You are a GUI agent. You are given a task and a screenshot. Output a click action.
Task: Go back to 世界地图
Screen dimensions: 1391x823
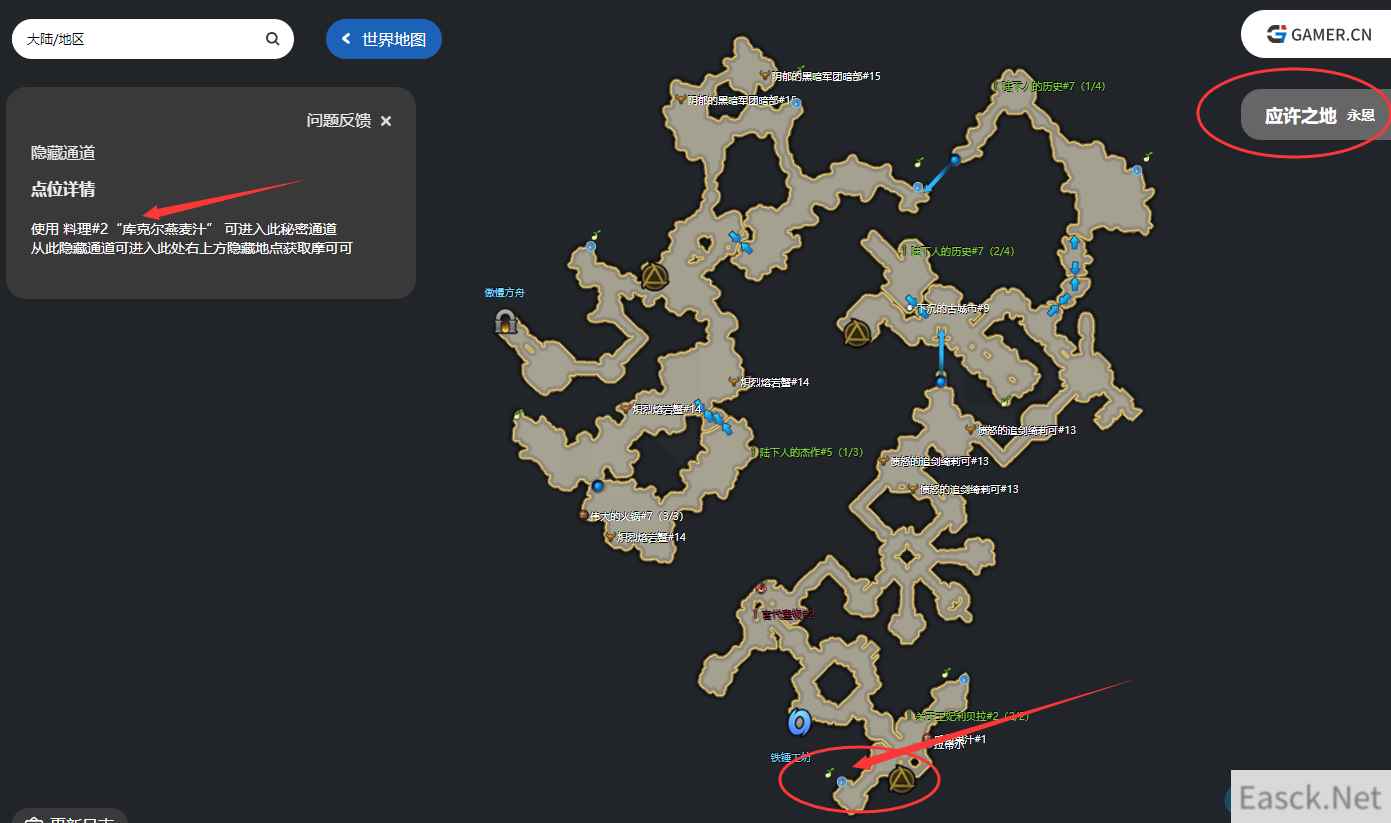click(x=384, y=39)
